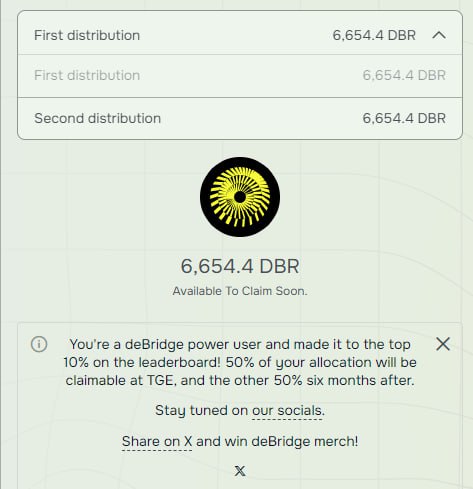Click the 'Share on X' link
473x489 pixels.
pyautogui.click(x=157, y=441)
